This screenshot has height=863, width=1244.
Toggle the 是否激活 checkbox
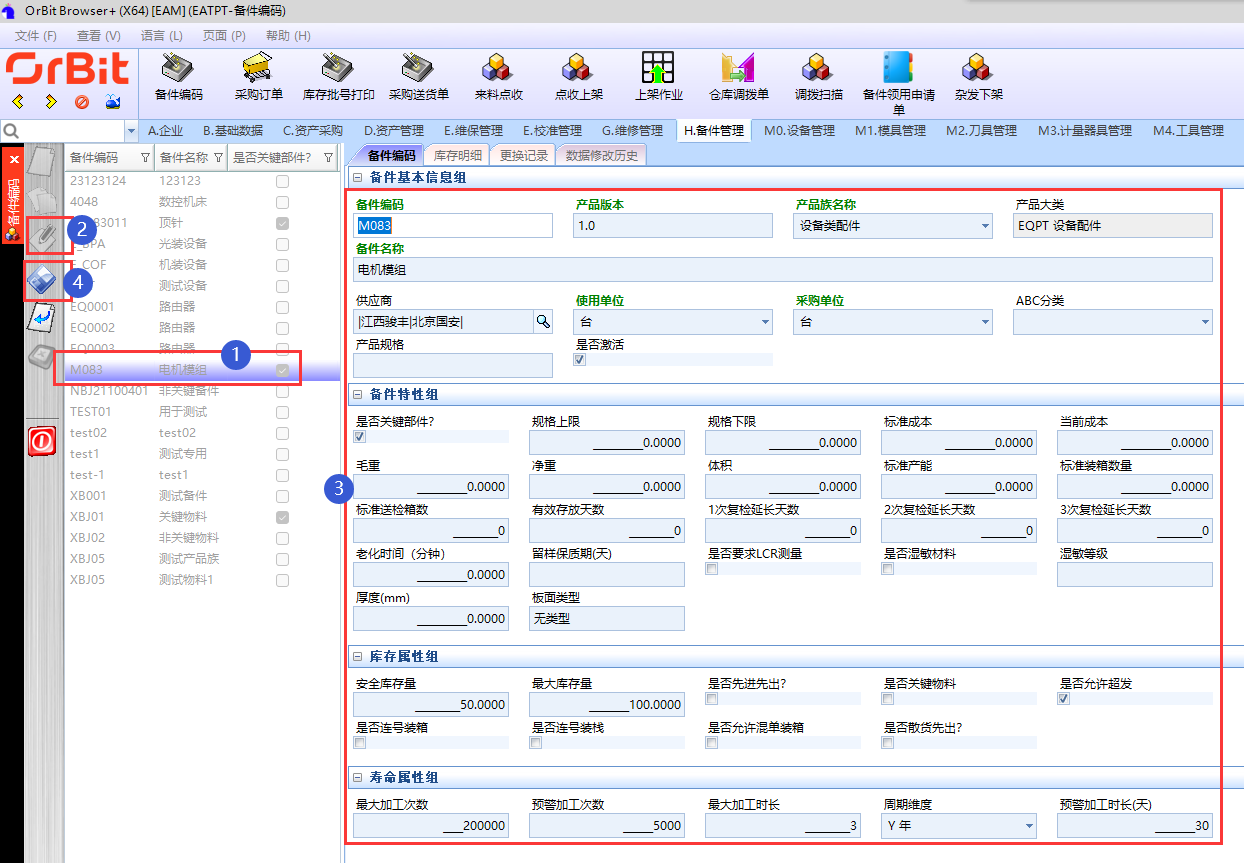coord(579,360)
